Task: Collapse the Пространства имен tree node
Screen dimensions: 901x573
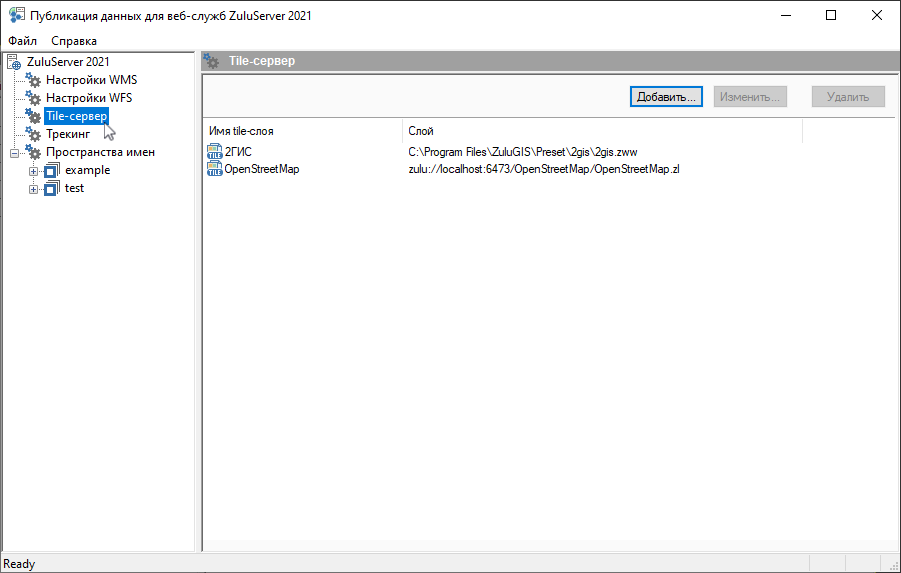Action: (14, 153)
